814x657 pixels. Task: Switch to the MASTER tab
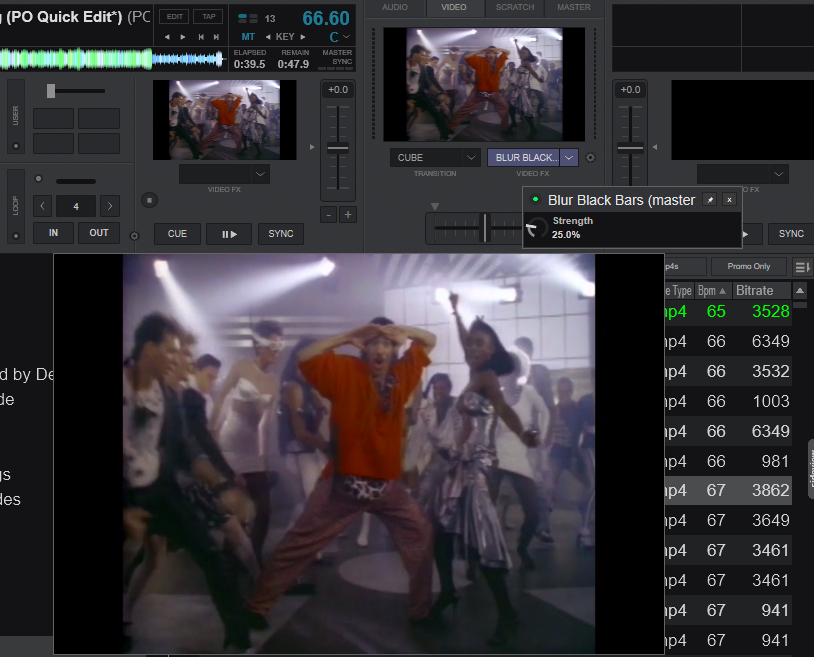tap(574, 7)
